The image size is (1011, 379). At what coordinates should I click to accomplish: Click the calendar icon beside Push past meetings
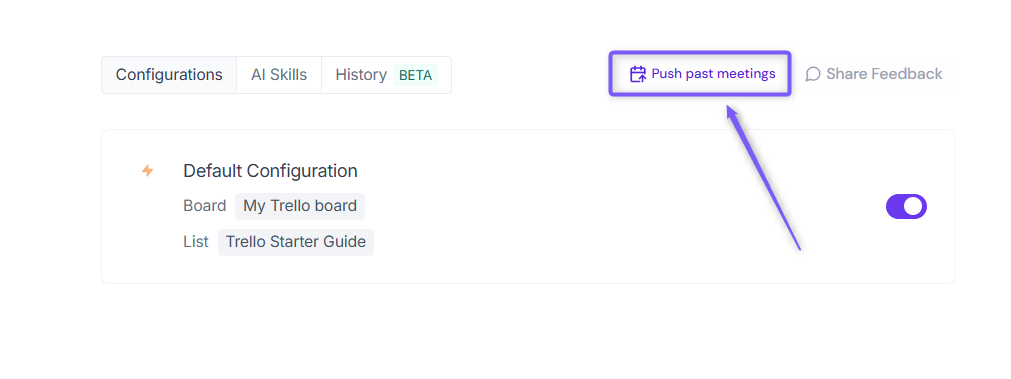click(x=638, y=74)
